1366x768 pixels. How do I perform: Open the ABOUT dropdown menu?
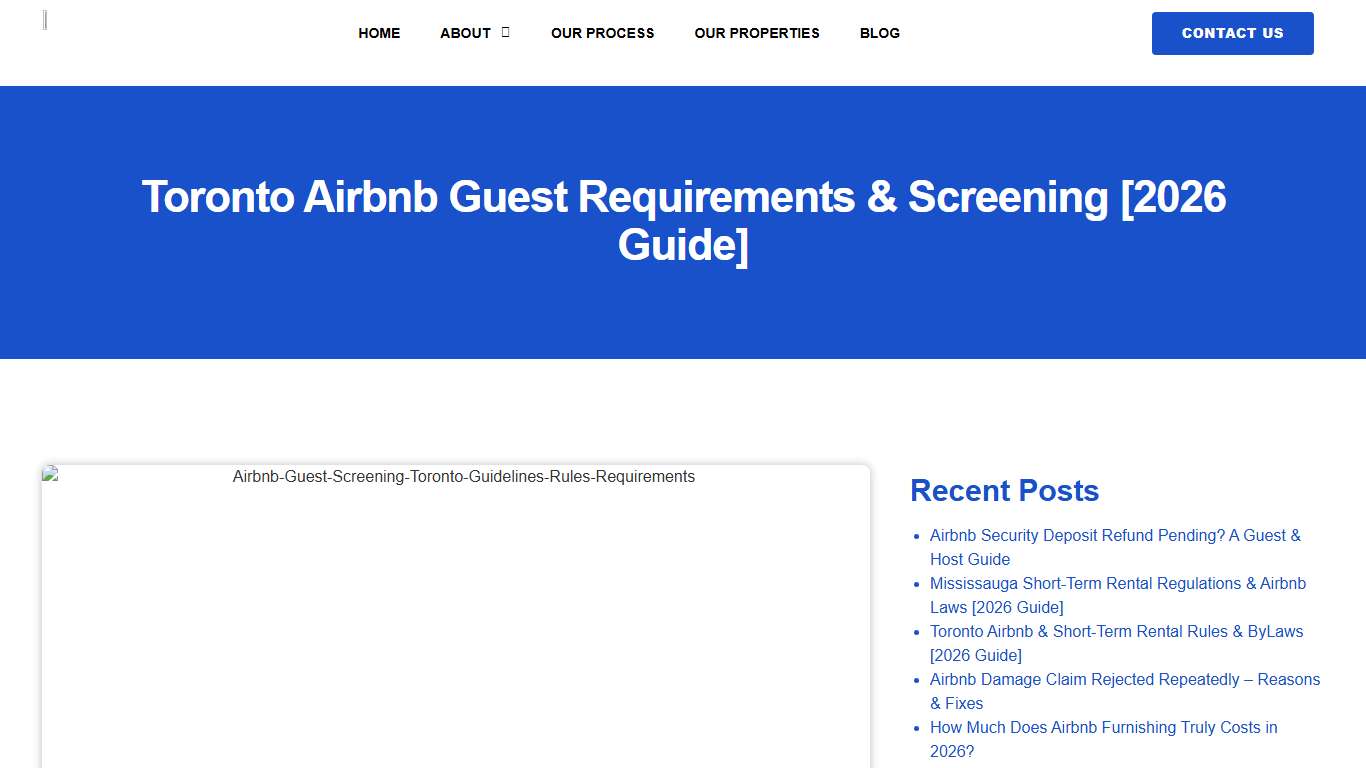(465, 33)
